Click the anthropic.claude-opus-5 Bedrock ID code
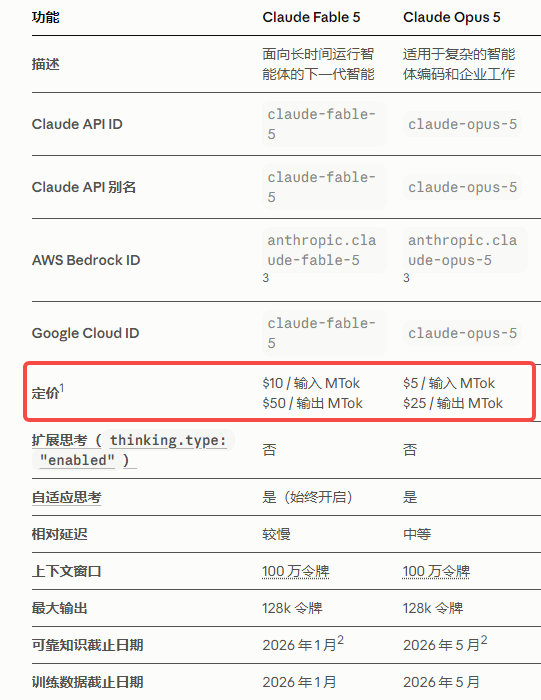The height and width of the screenshot is (700, 541). (x=465, y=250)
